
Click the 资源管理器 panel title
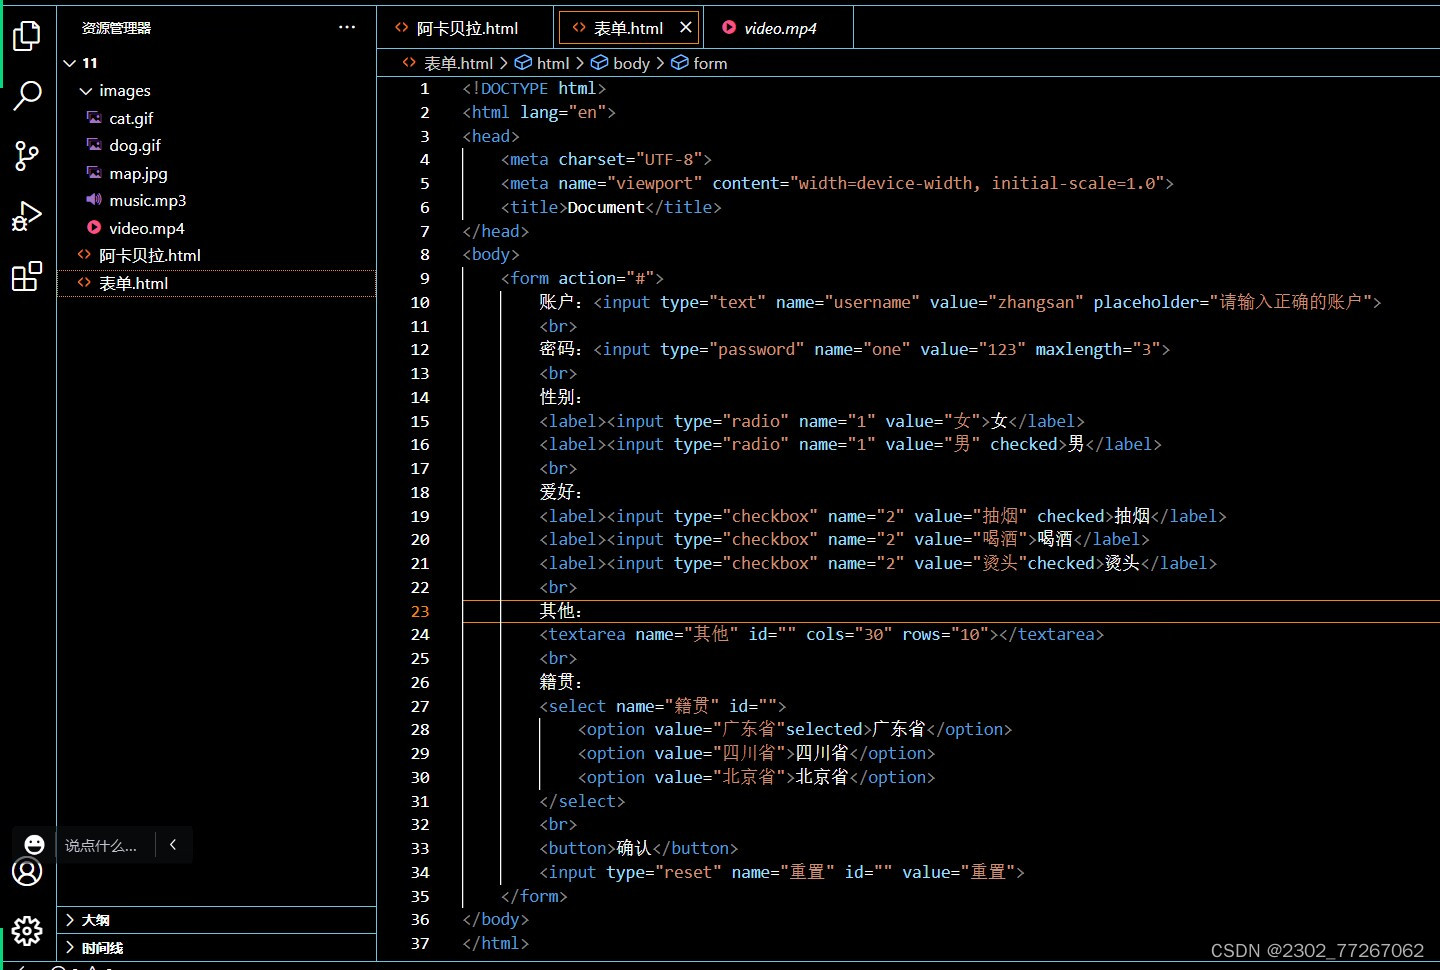(x=116, y=28)
